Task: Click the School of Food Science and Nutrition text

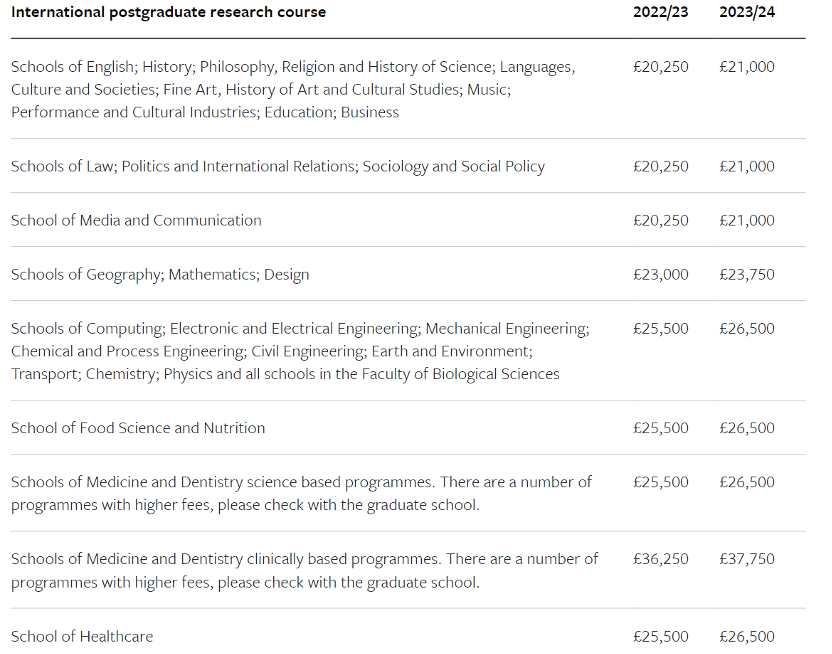Action: (138, 428)
